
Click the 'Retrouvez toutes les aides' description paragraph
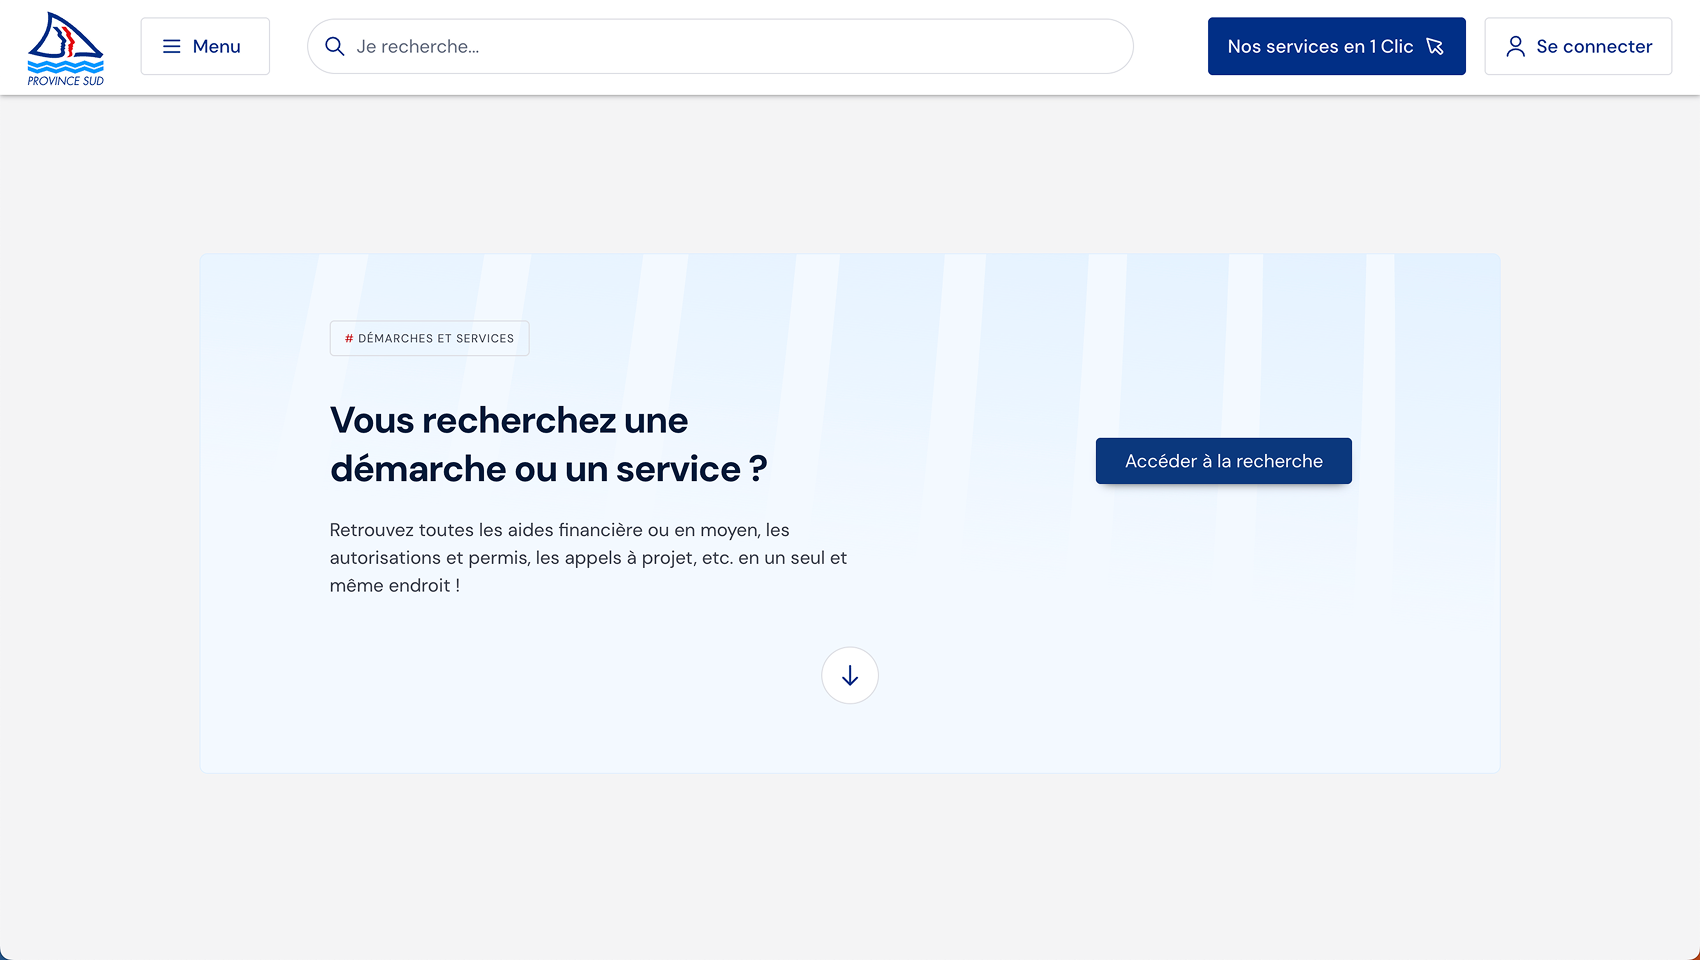point(588,558)
